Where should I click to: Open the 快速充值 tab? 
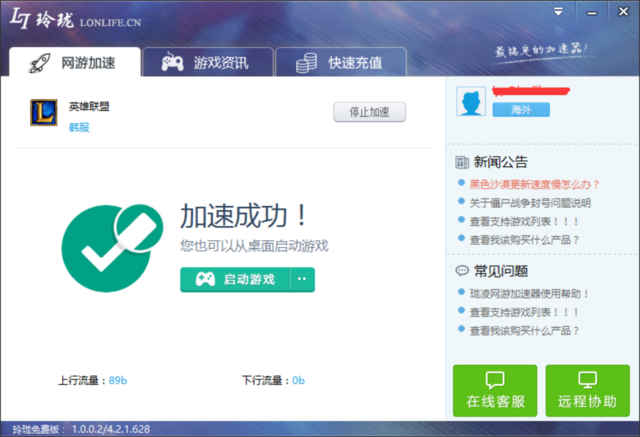(x=341, y=62)
